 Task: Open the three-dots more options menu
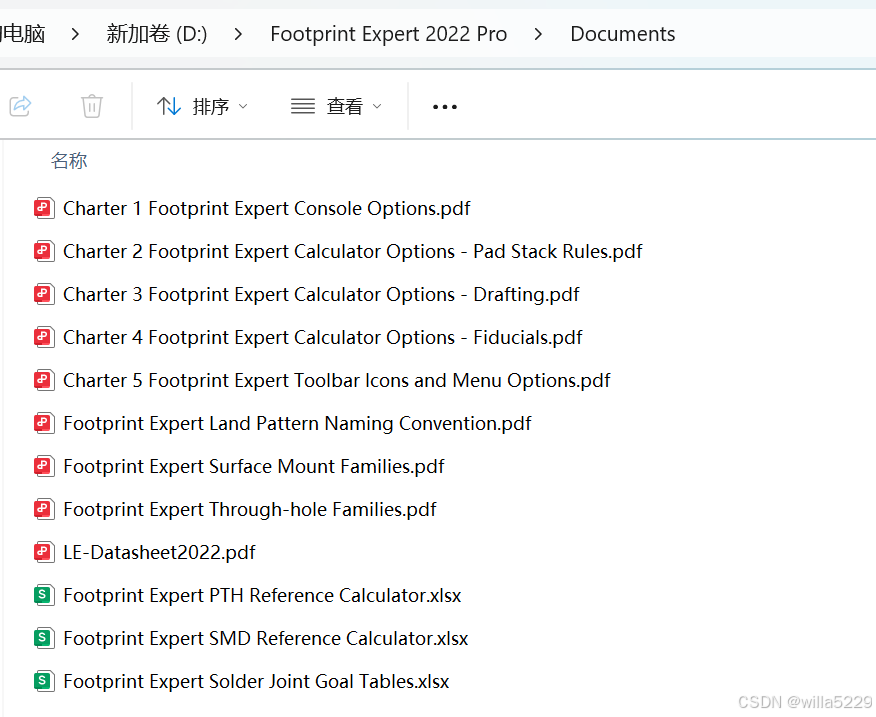[445, 107]
